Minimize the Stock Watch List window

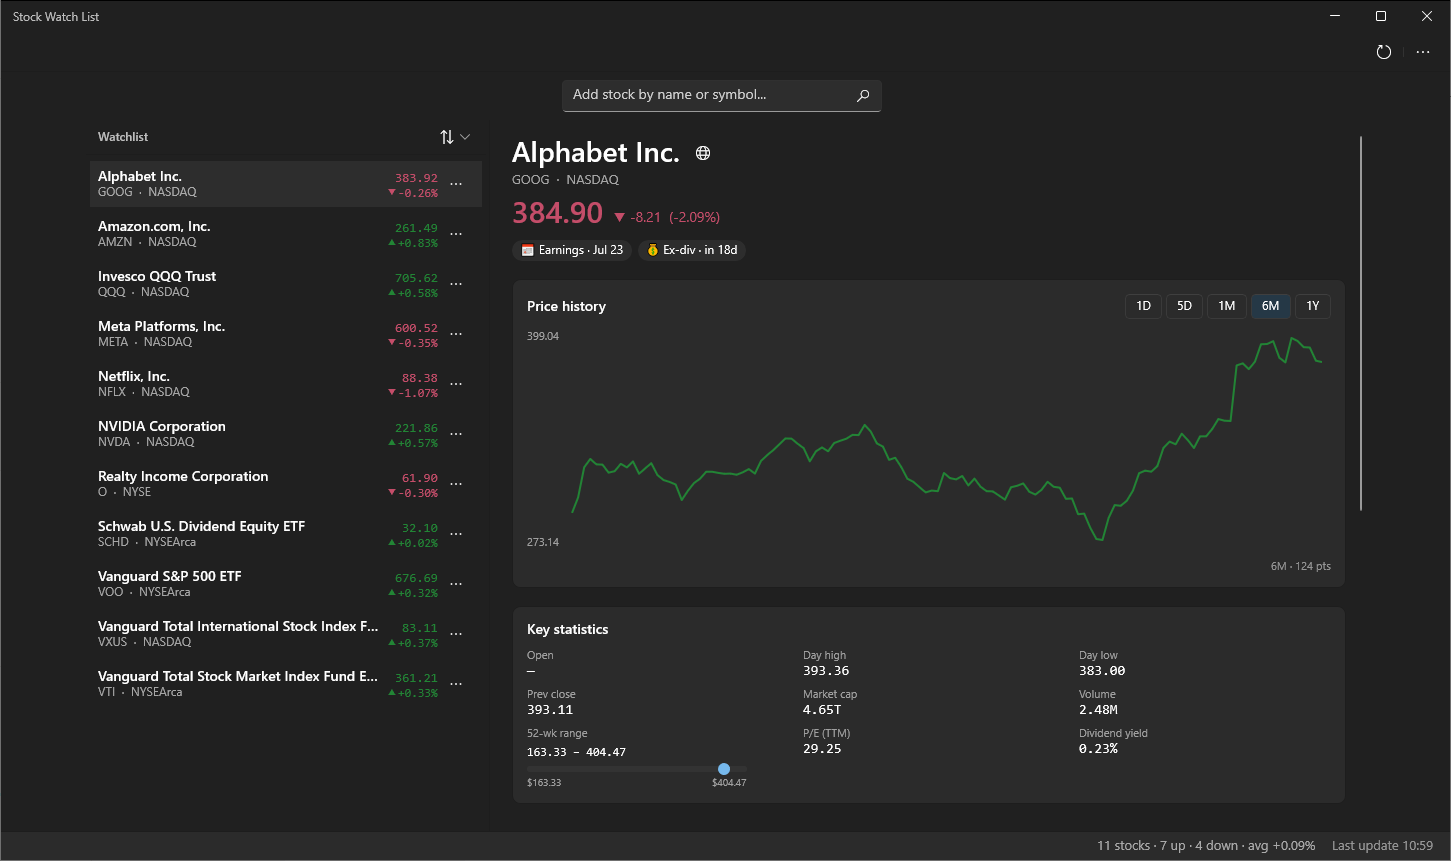point(1335,16)
